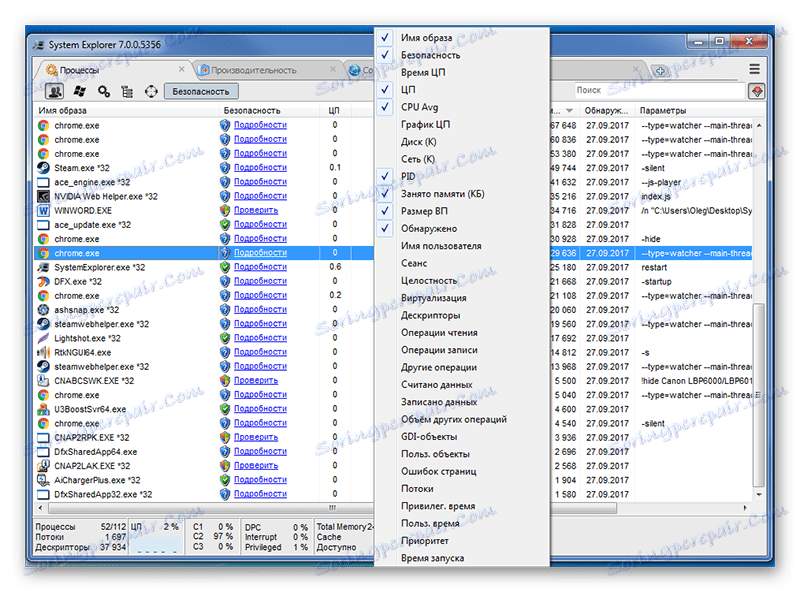This screenshot has height=592, width=800.
Task: Click the horizontal scrollbar thumb
Action: pos(332,508)
